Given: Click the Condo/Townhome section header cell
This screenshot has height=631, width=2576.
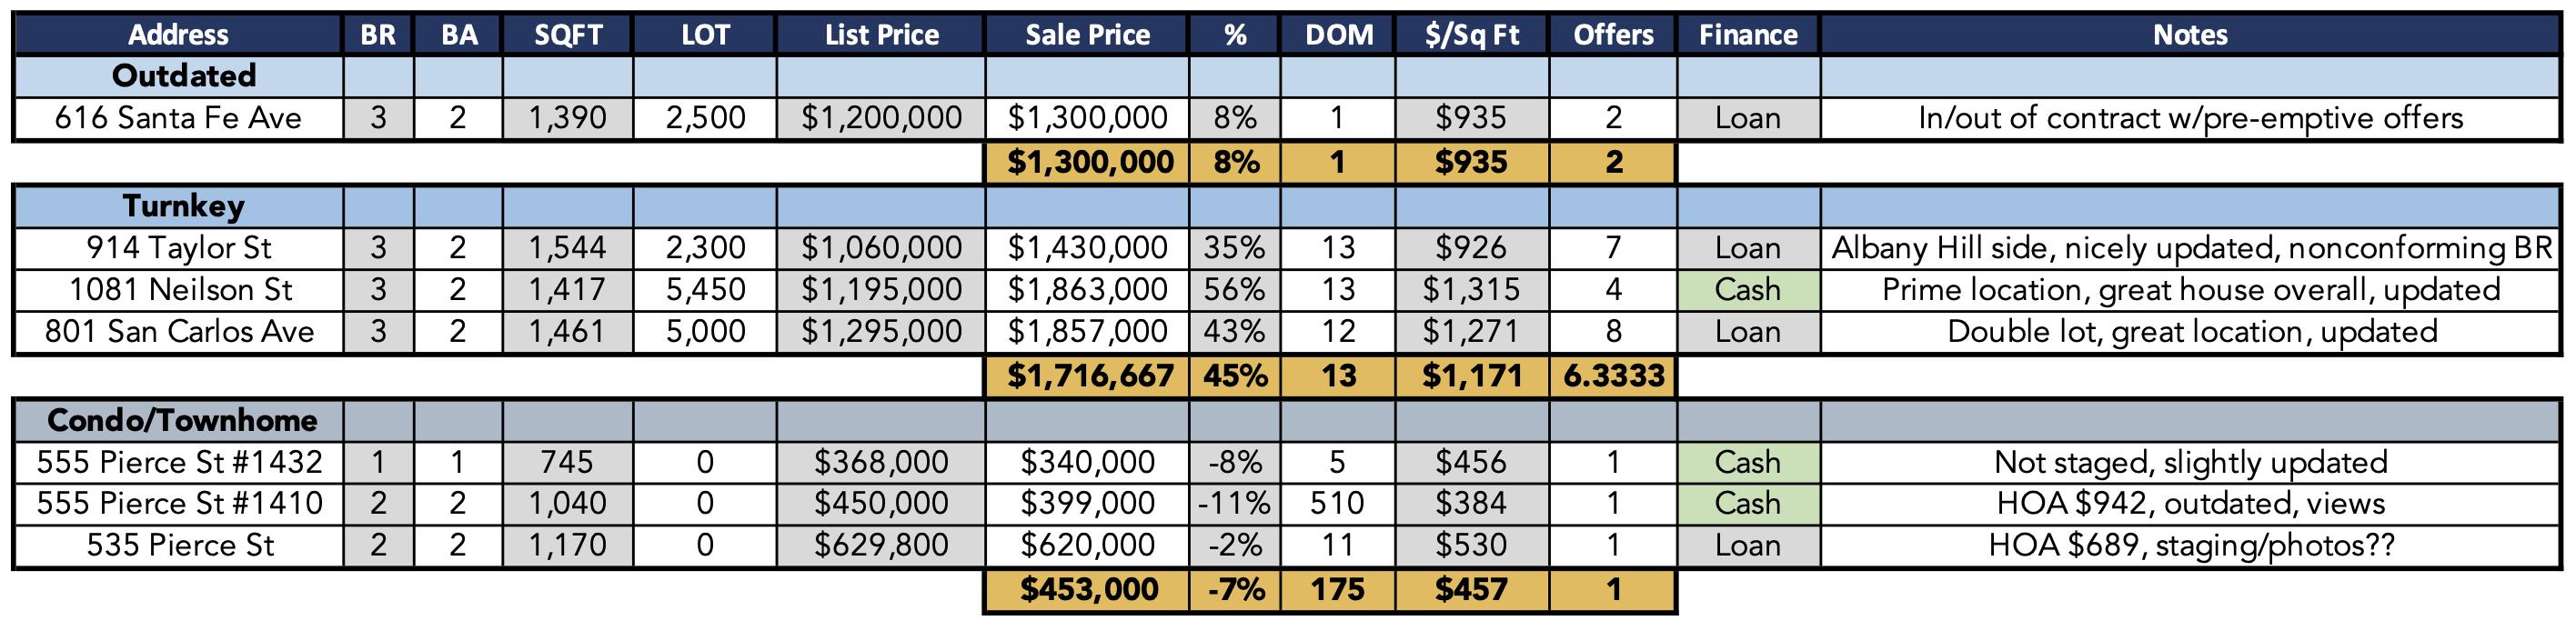Looking at the screenshot, I should tap(181, 420).
